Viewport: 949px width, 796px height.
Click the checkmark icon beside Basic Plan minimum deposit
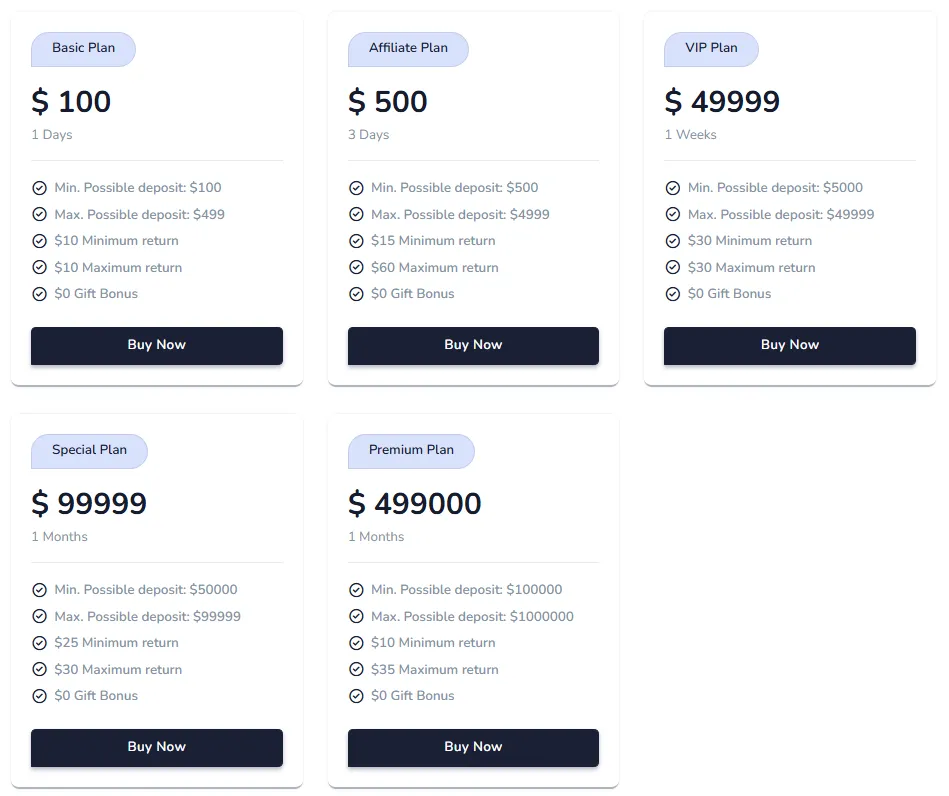[x=40, y=187]
